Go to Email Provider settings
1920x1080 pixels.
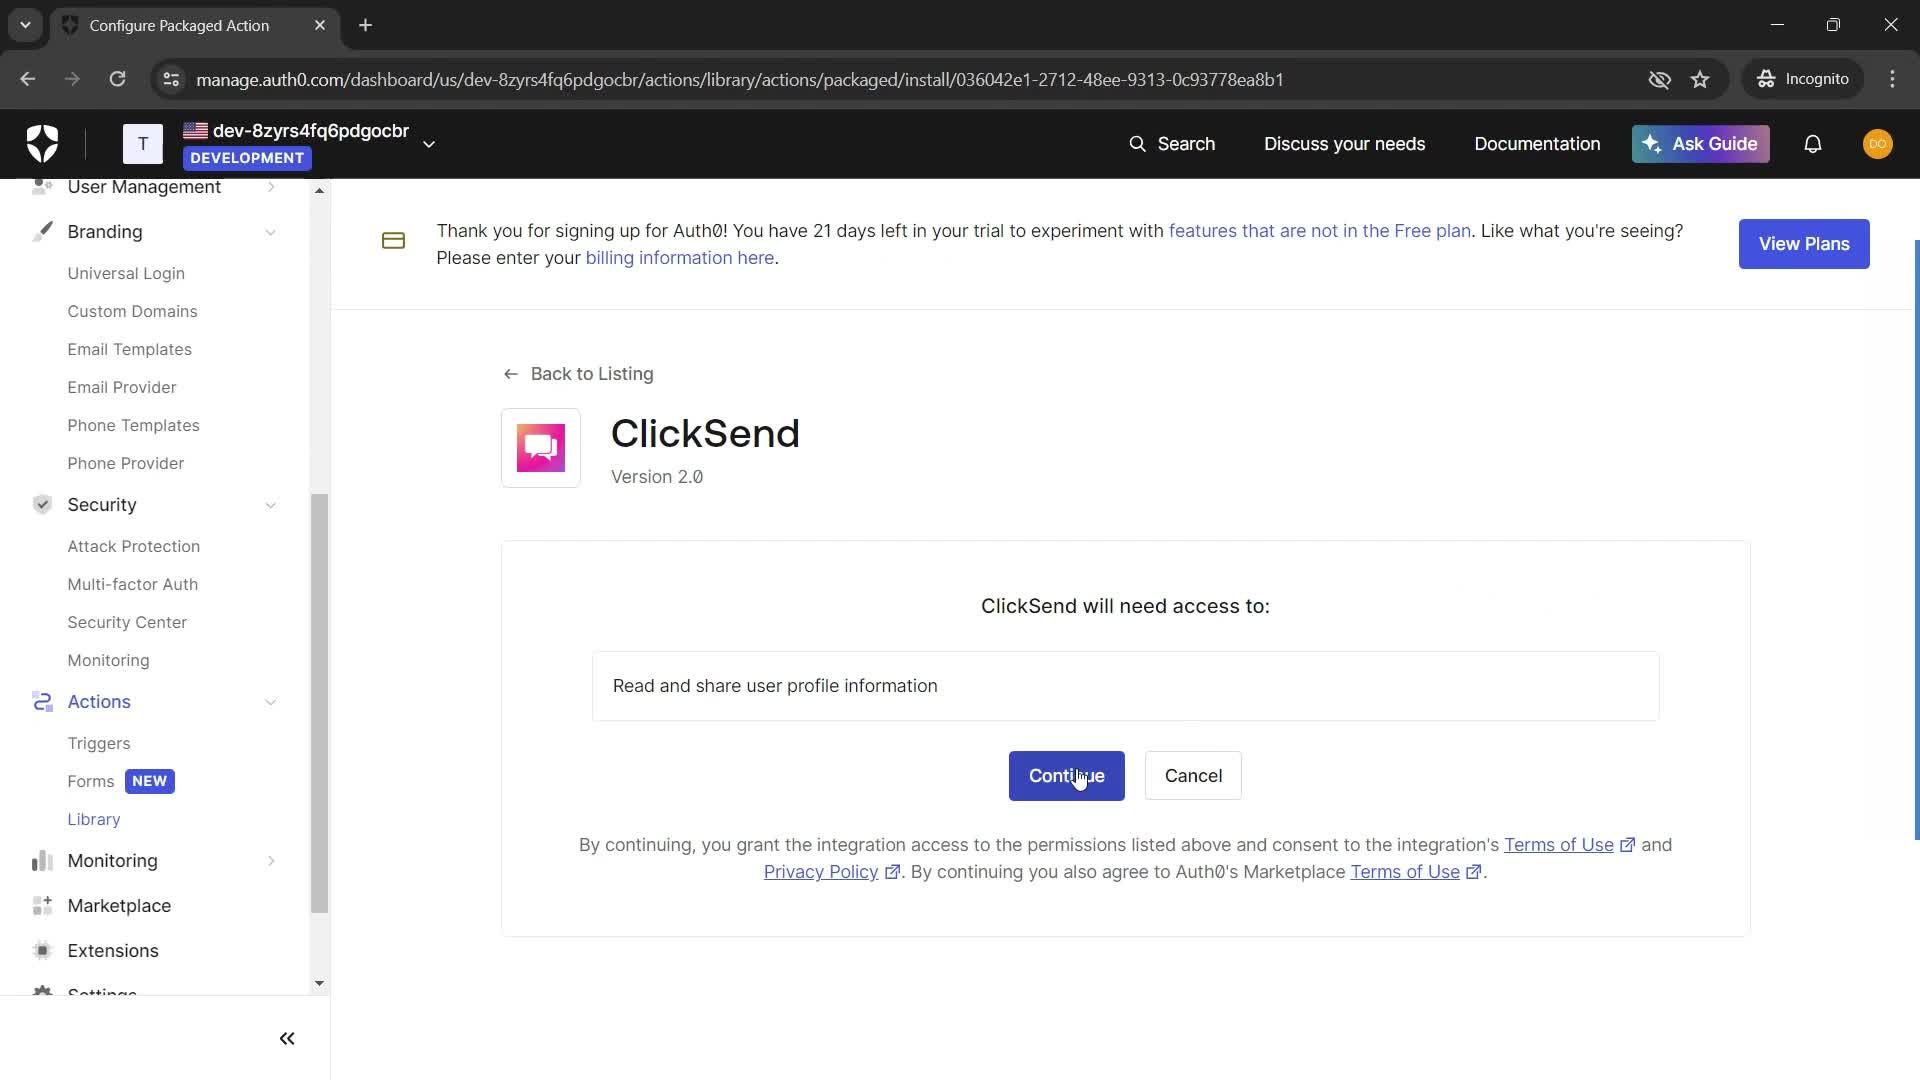(x=121, y=387)
